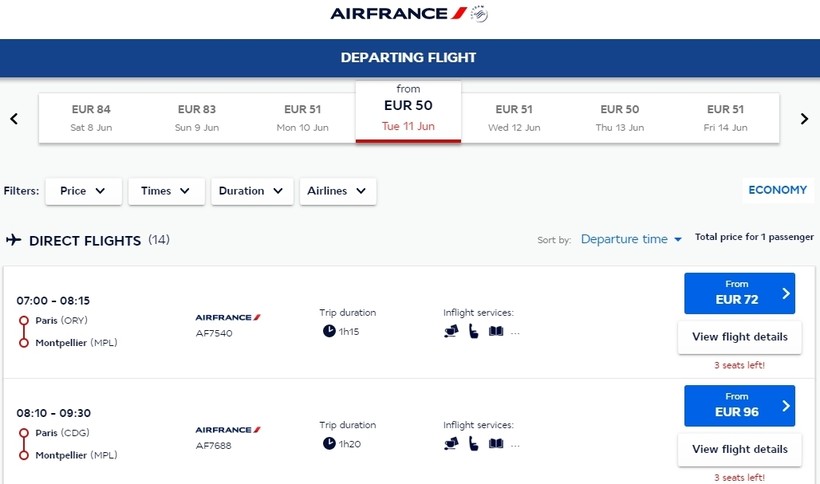Click the clock icon beside 1h15 duration
This screenshot has height=484, width=820.
click(x=329, y=331)
